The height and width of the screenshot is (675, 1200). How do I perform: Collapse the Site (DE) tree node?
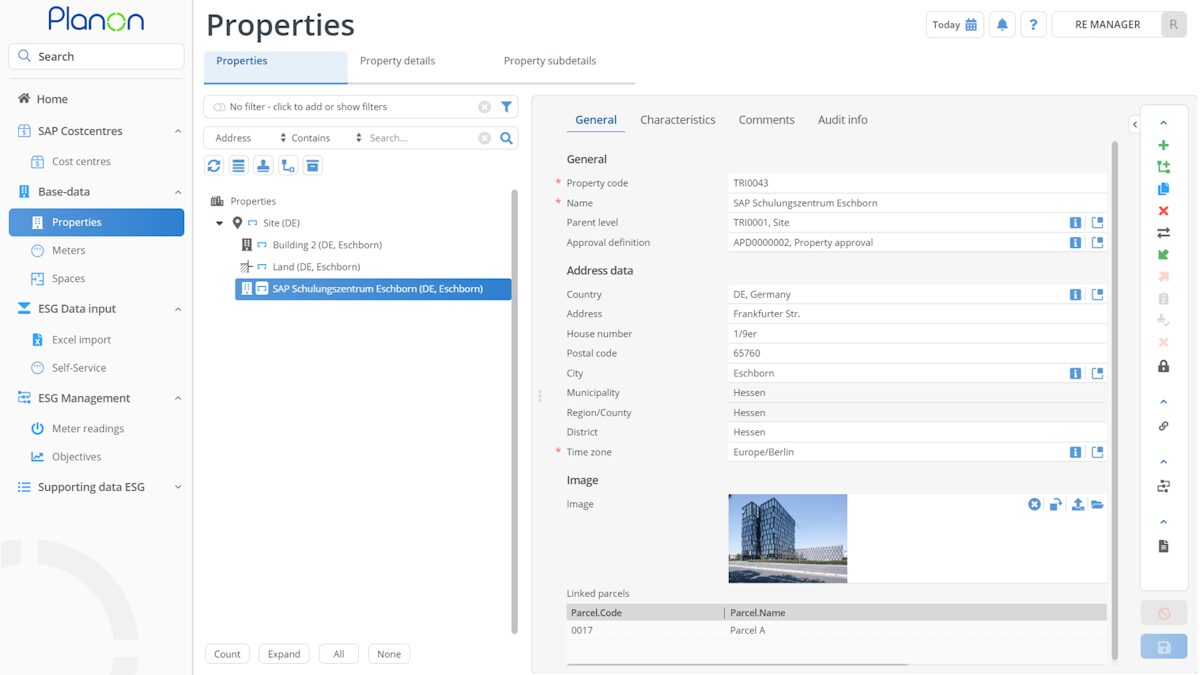220,222
